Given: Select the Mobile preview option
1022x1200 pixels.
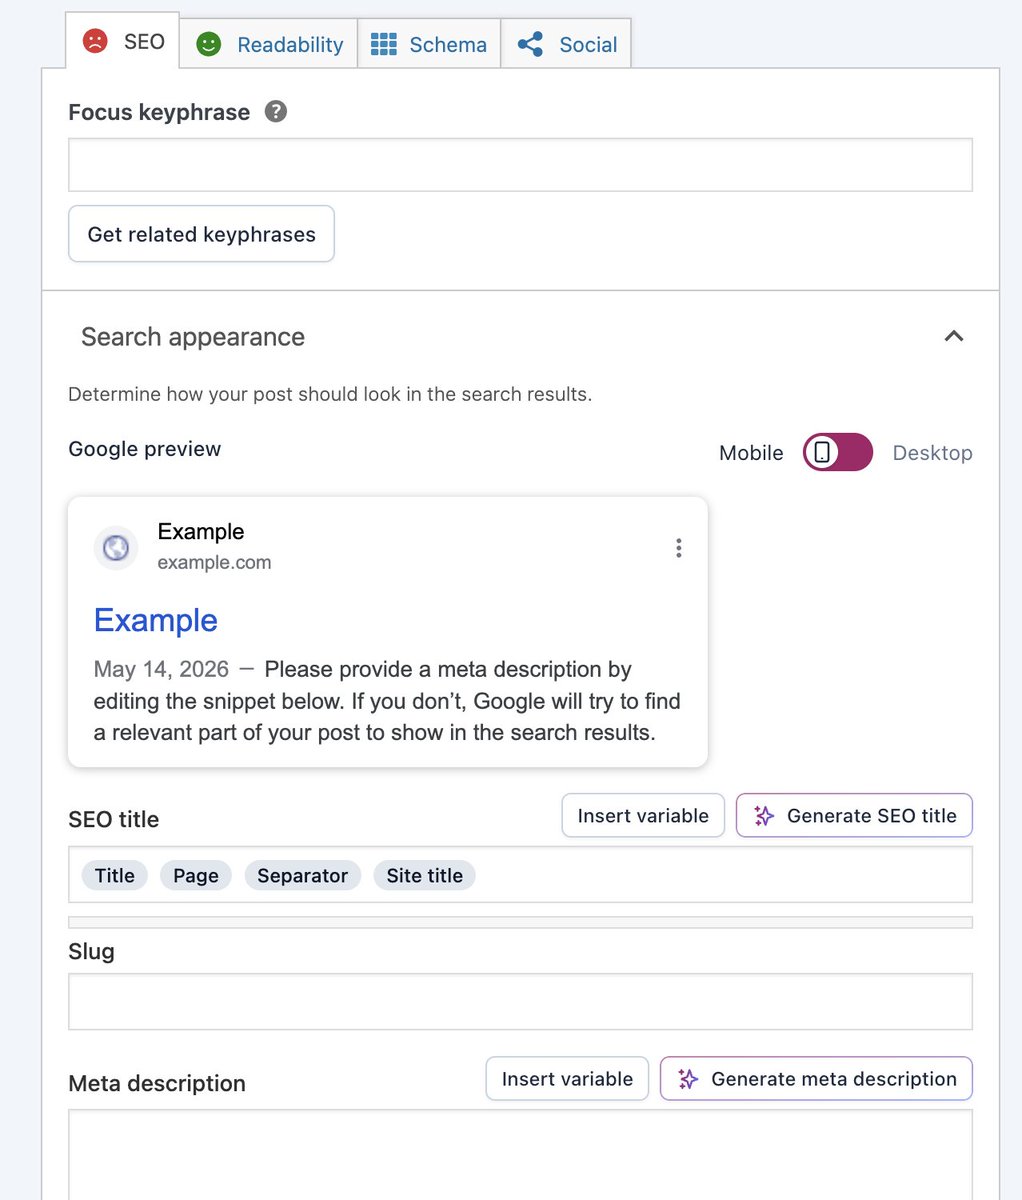Looking at the screenshot, I should coord(751,453).
